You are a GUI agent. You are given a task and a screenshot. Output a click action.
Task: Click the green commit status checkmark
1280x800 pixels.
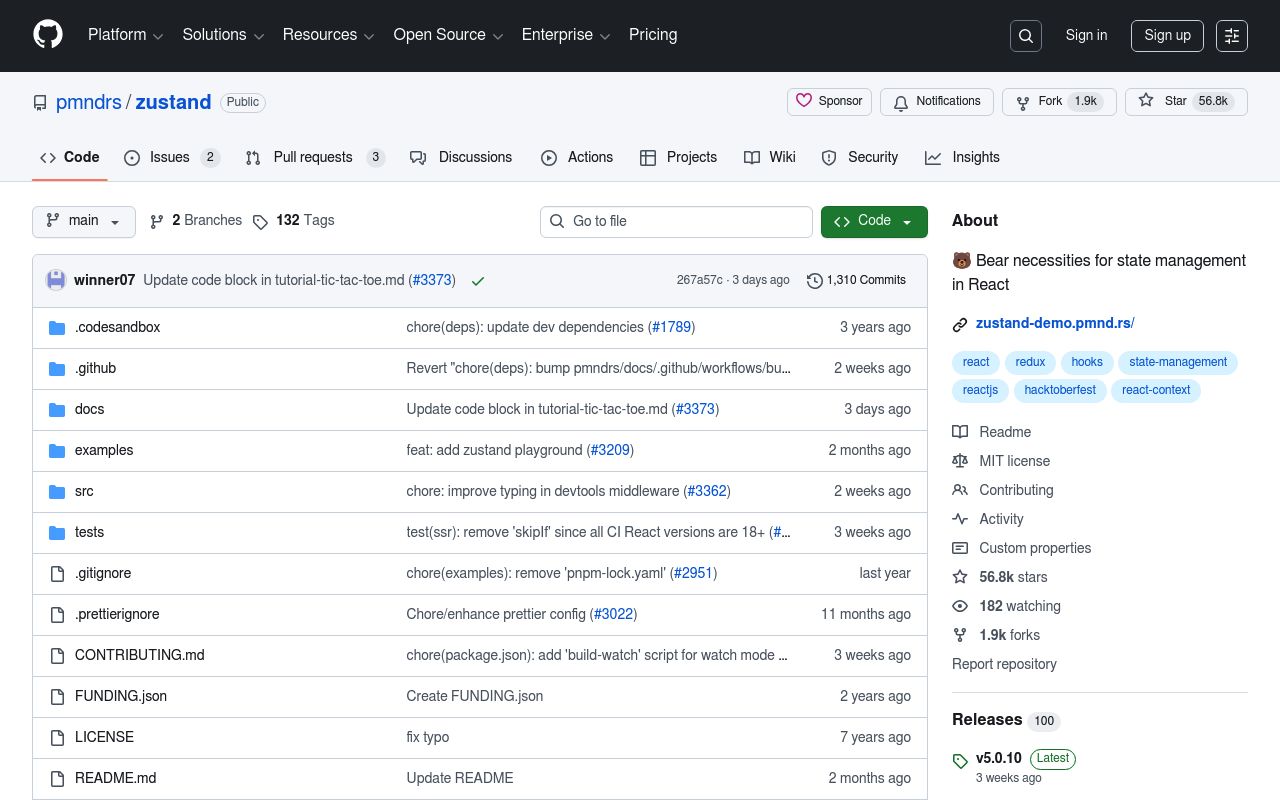coord(478,281)
